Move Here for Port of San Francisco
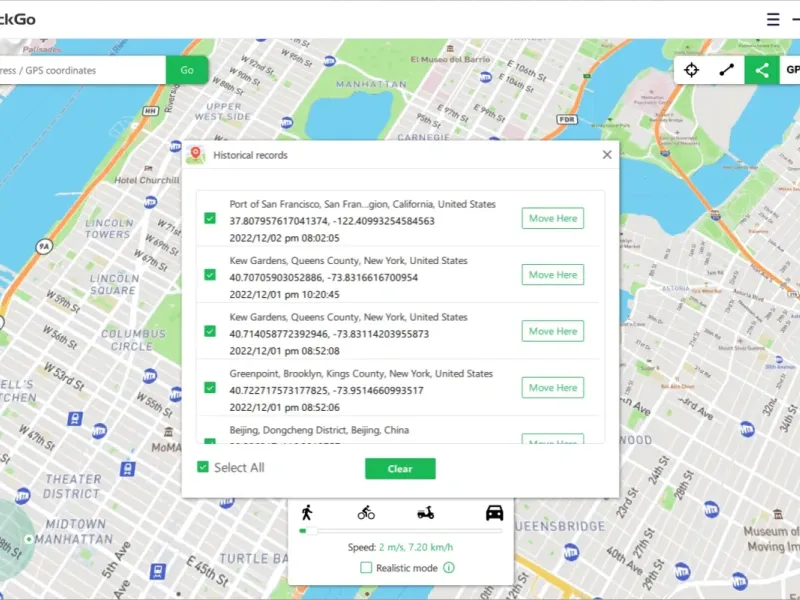This screenshot has height=600, width=800. click(x=553, y=218)
